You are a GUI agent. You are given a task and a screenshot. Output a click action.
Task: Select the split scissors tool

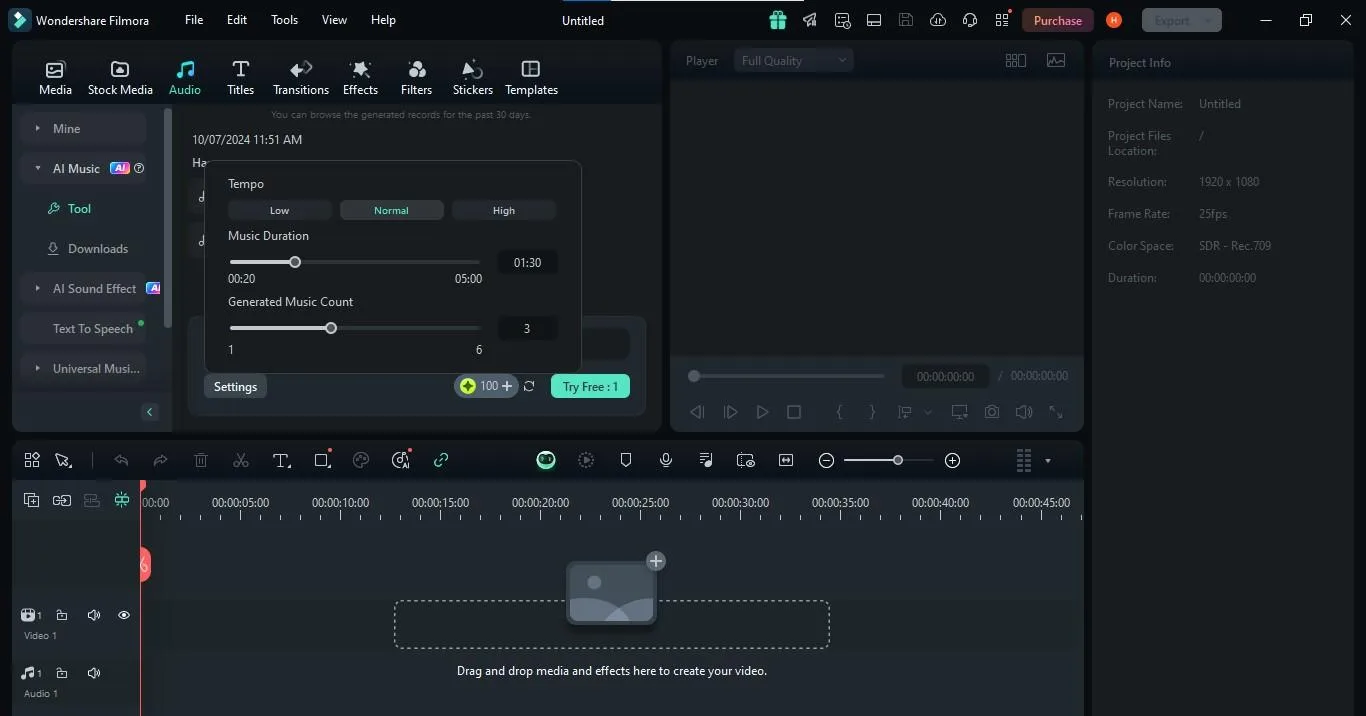coord(241,460)
